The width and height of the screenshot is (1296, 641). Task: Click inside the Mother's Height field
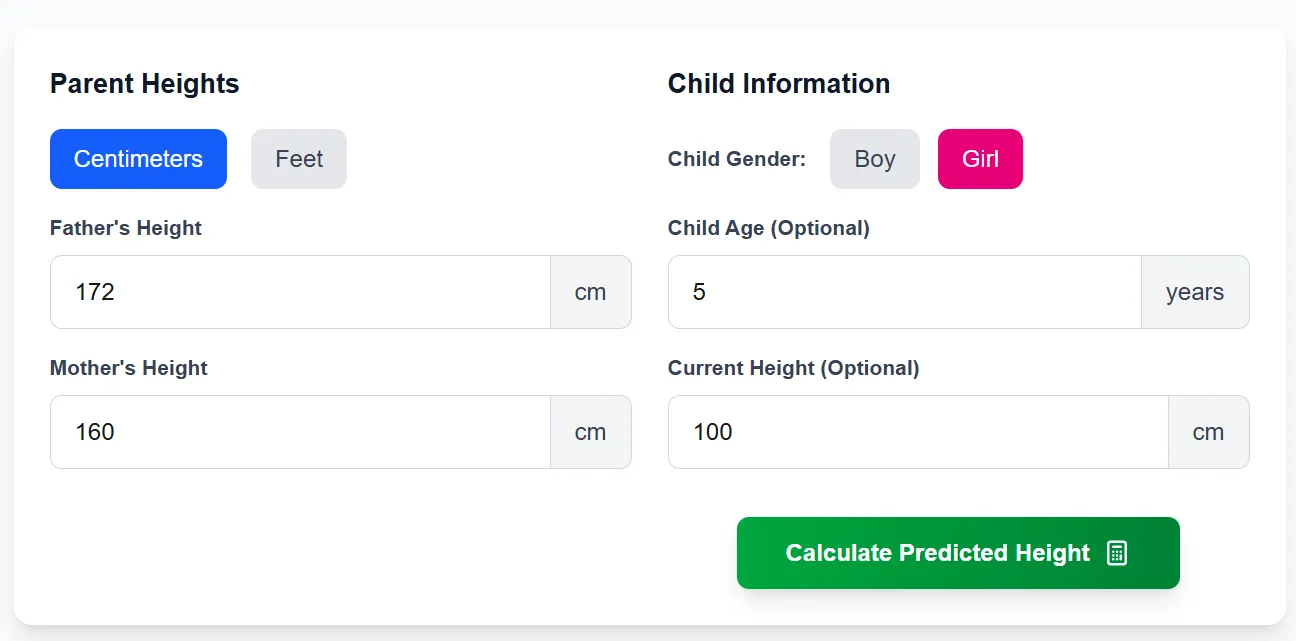300,432
